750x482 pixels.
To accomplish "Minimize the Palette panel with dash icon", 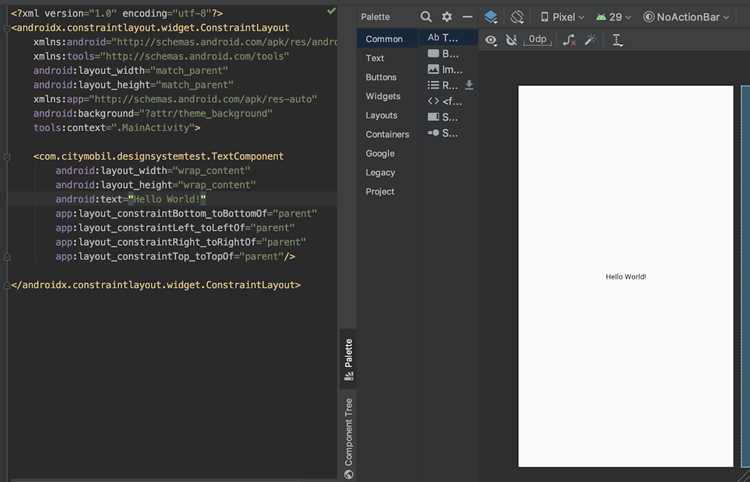I will pos(467,17).
